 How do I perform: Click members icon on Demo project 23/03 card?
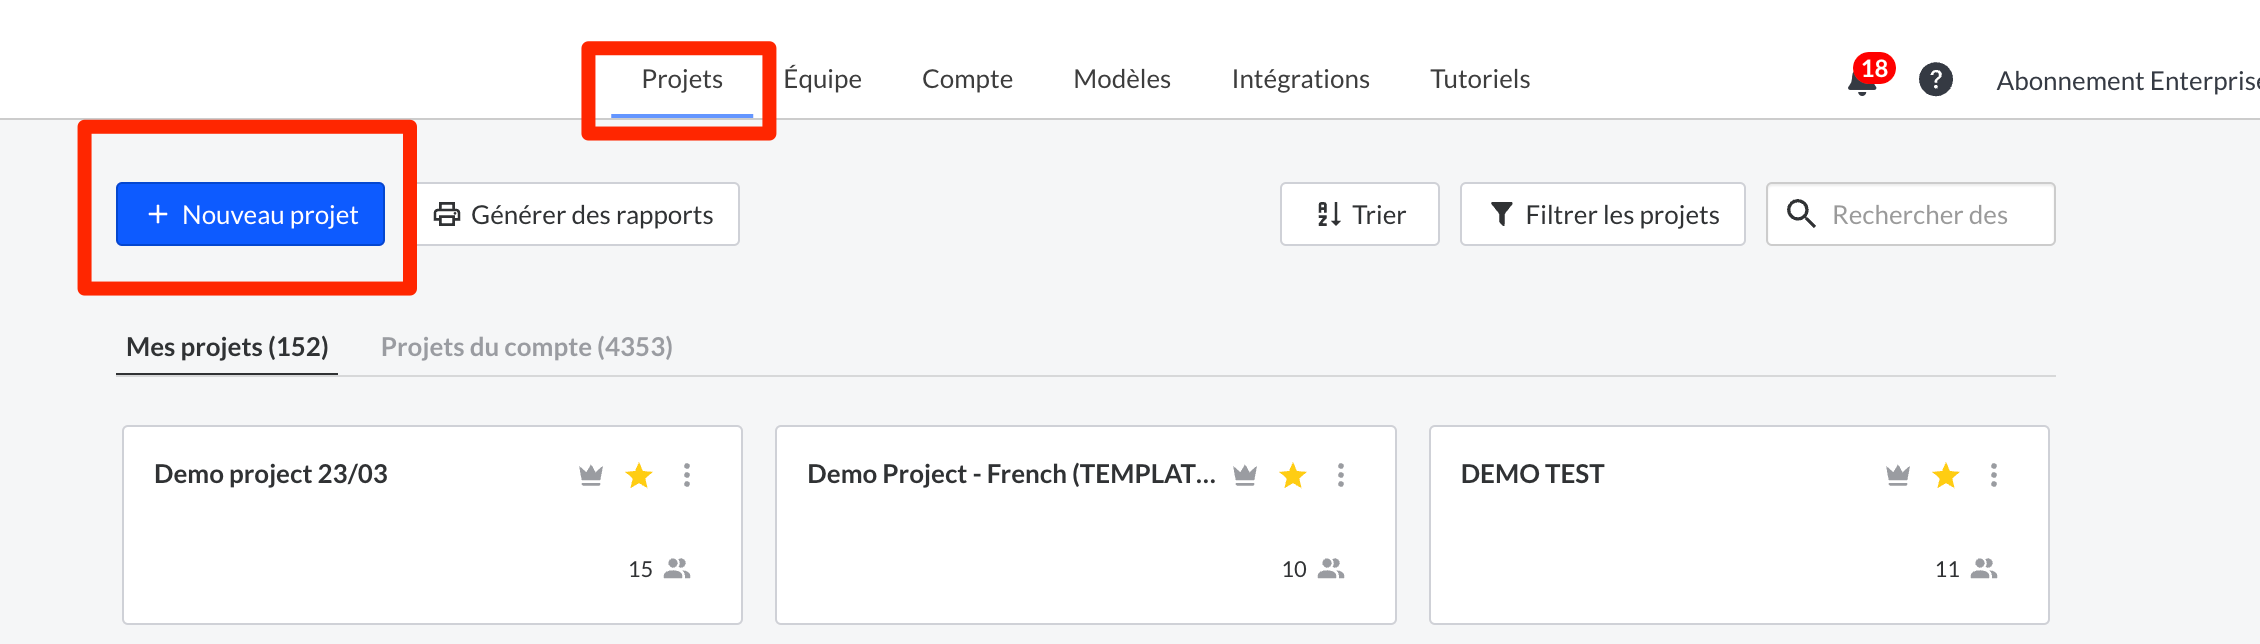coord(677,569)
